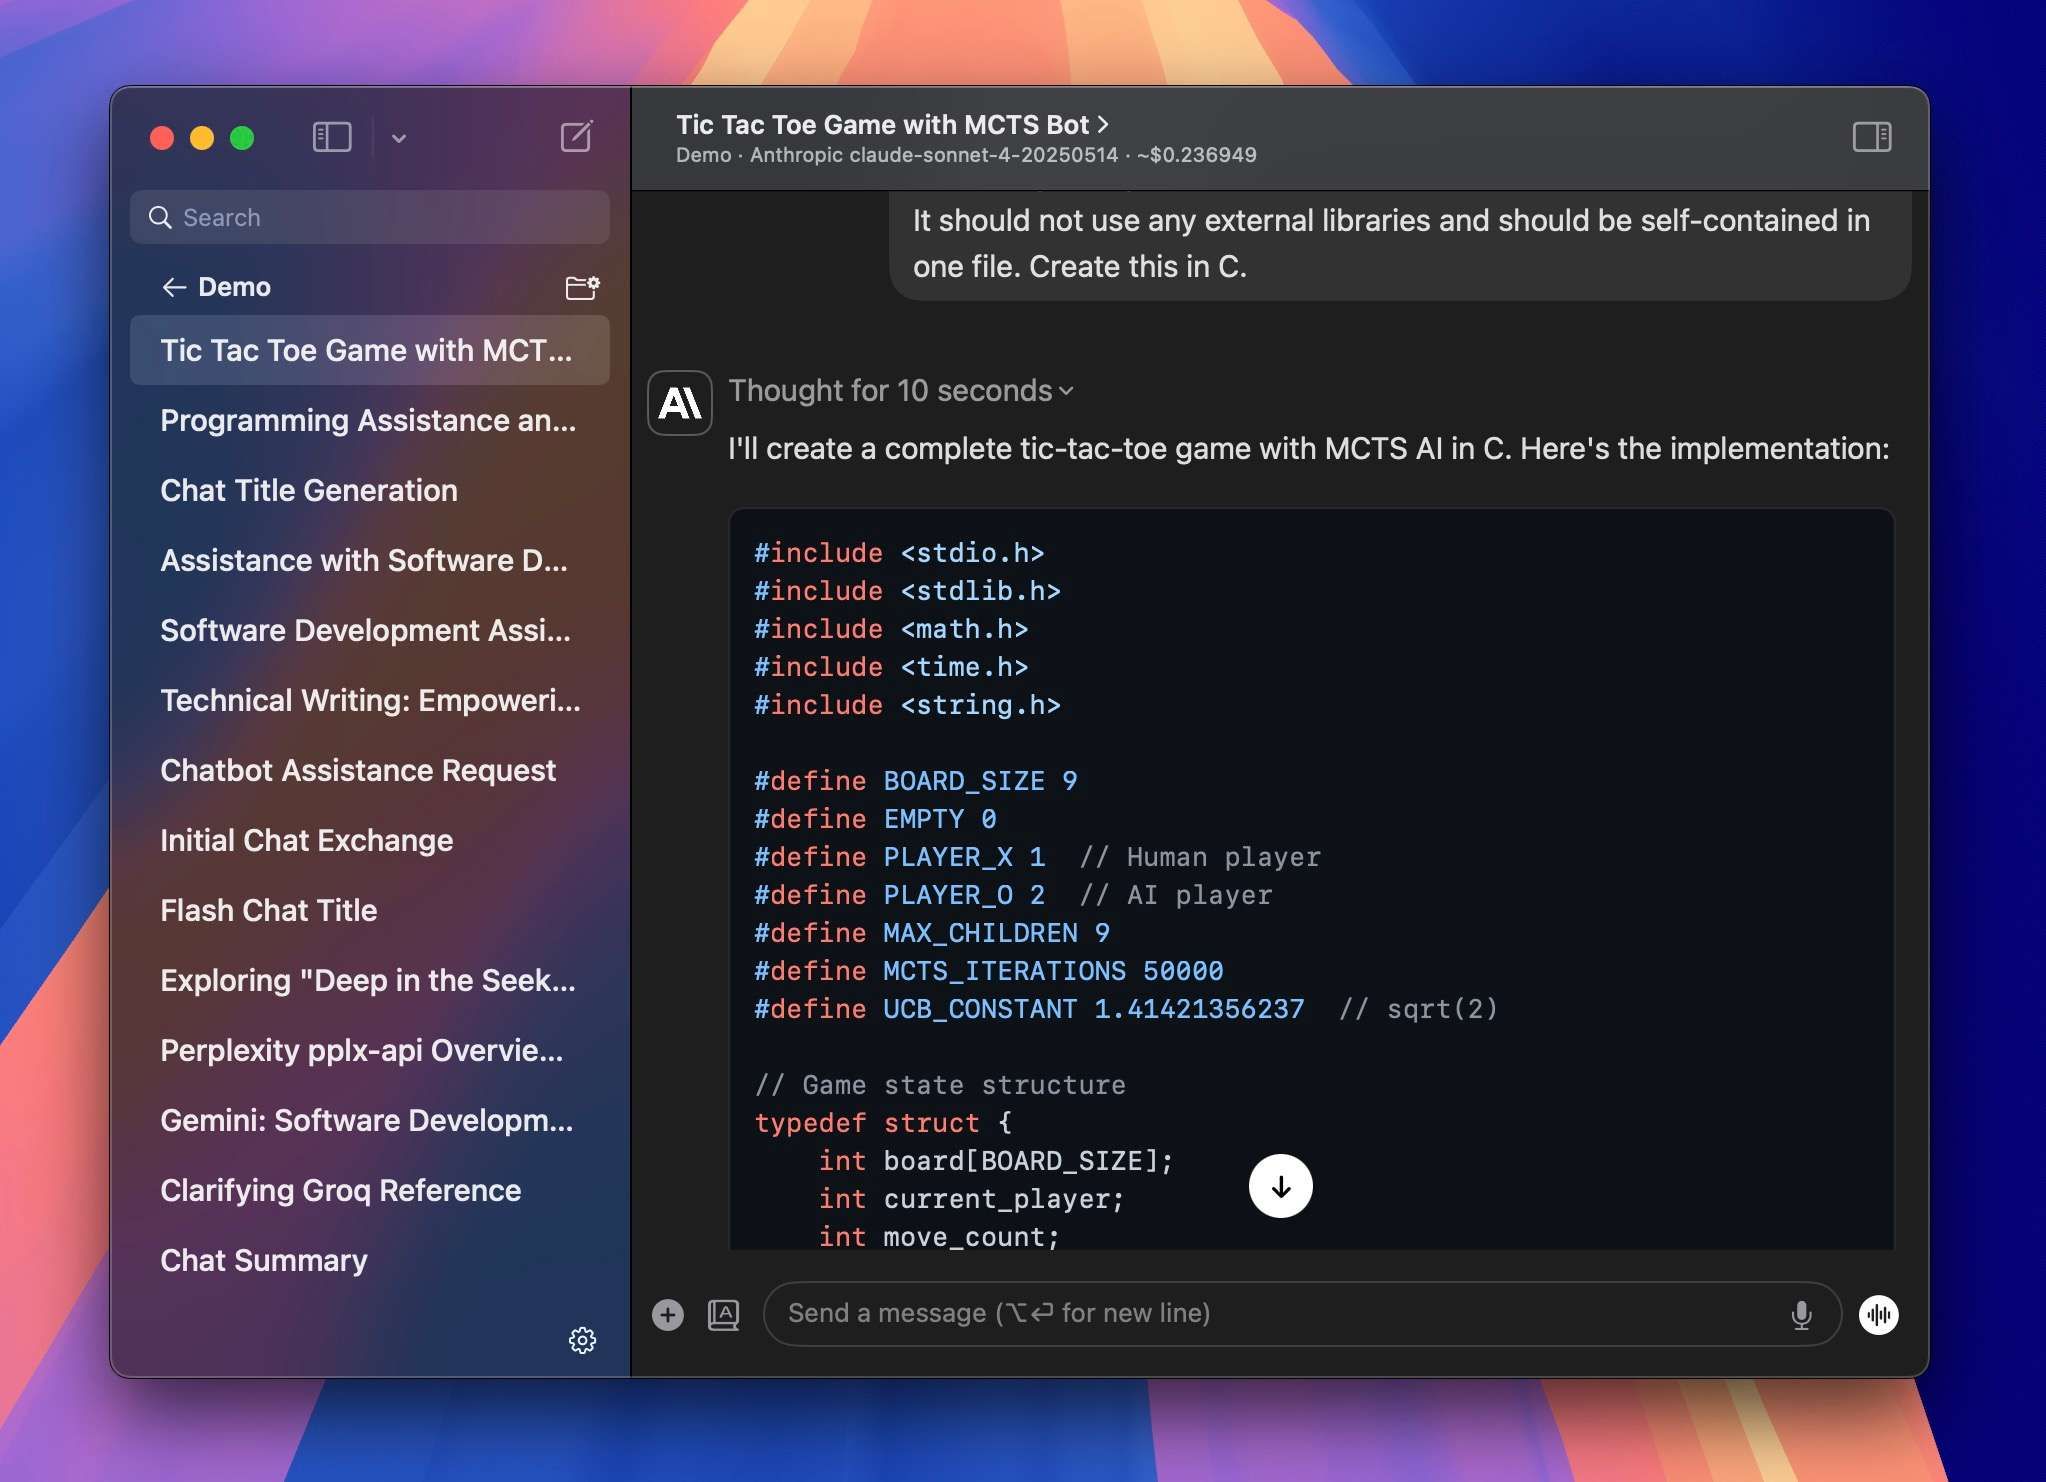
Task: Compose a new chat with the pencil icon
Action: (576, 137)
